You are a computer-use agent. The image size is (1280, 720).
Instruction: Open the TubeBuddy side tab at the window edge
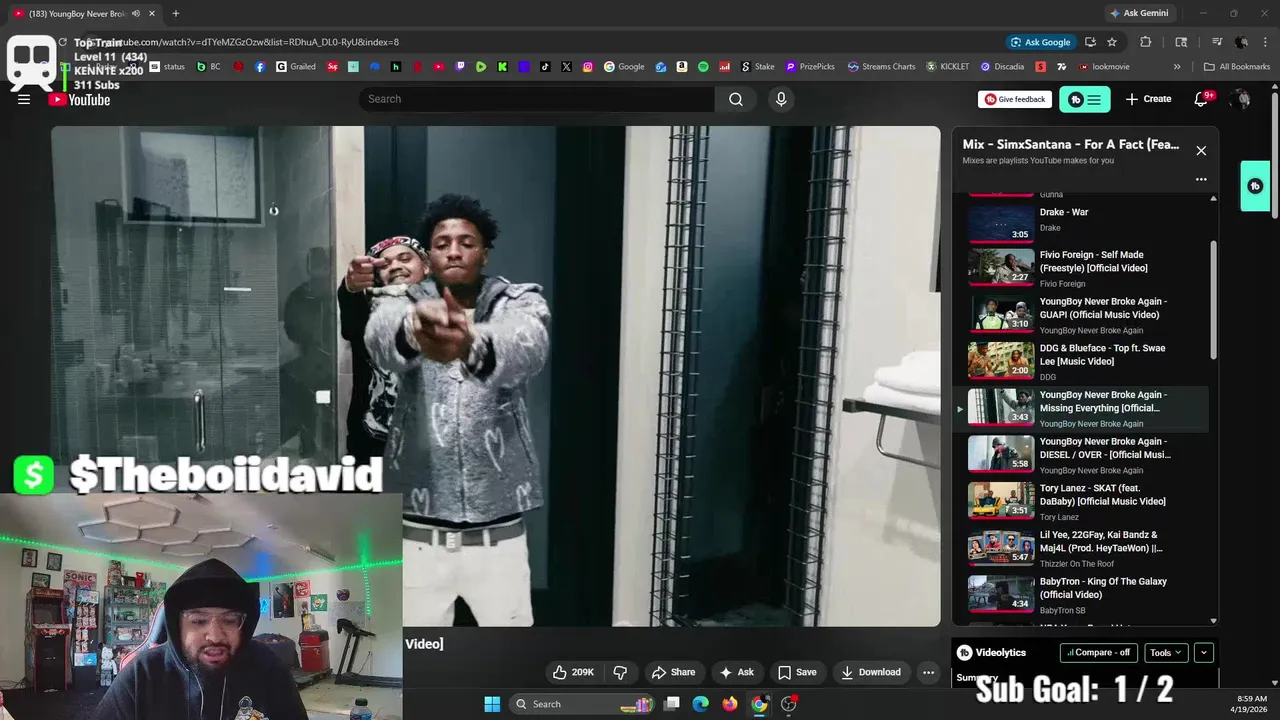pos(1255,186)
